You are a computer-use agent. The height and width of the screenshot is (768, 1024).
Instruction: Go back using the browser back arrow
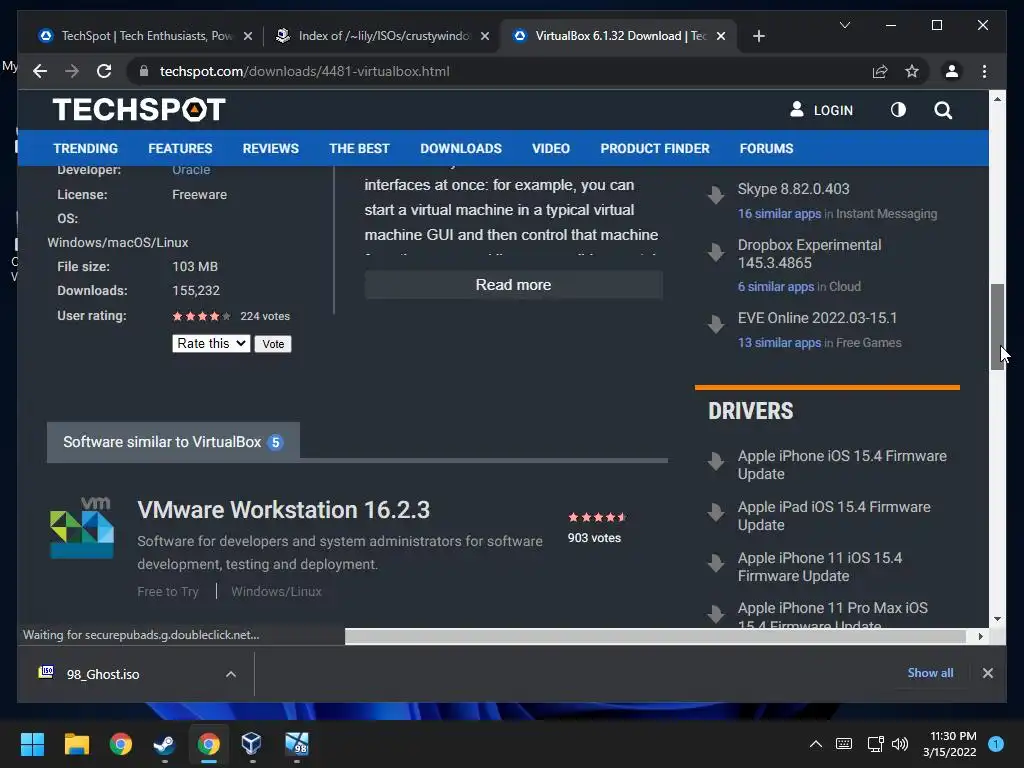40,71
